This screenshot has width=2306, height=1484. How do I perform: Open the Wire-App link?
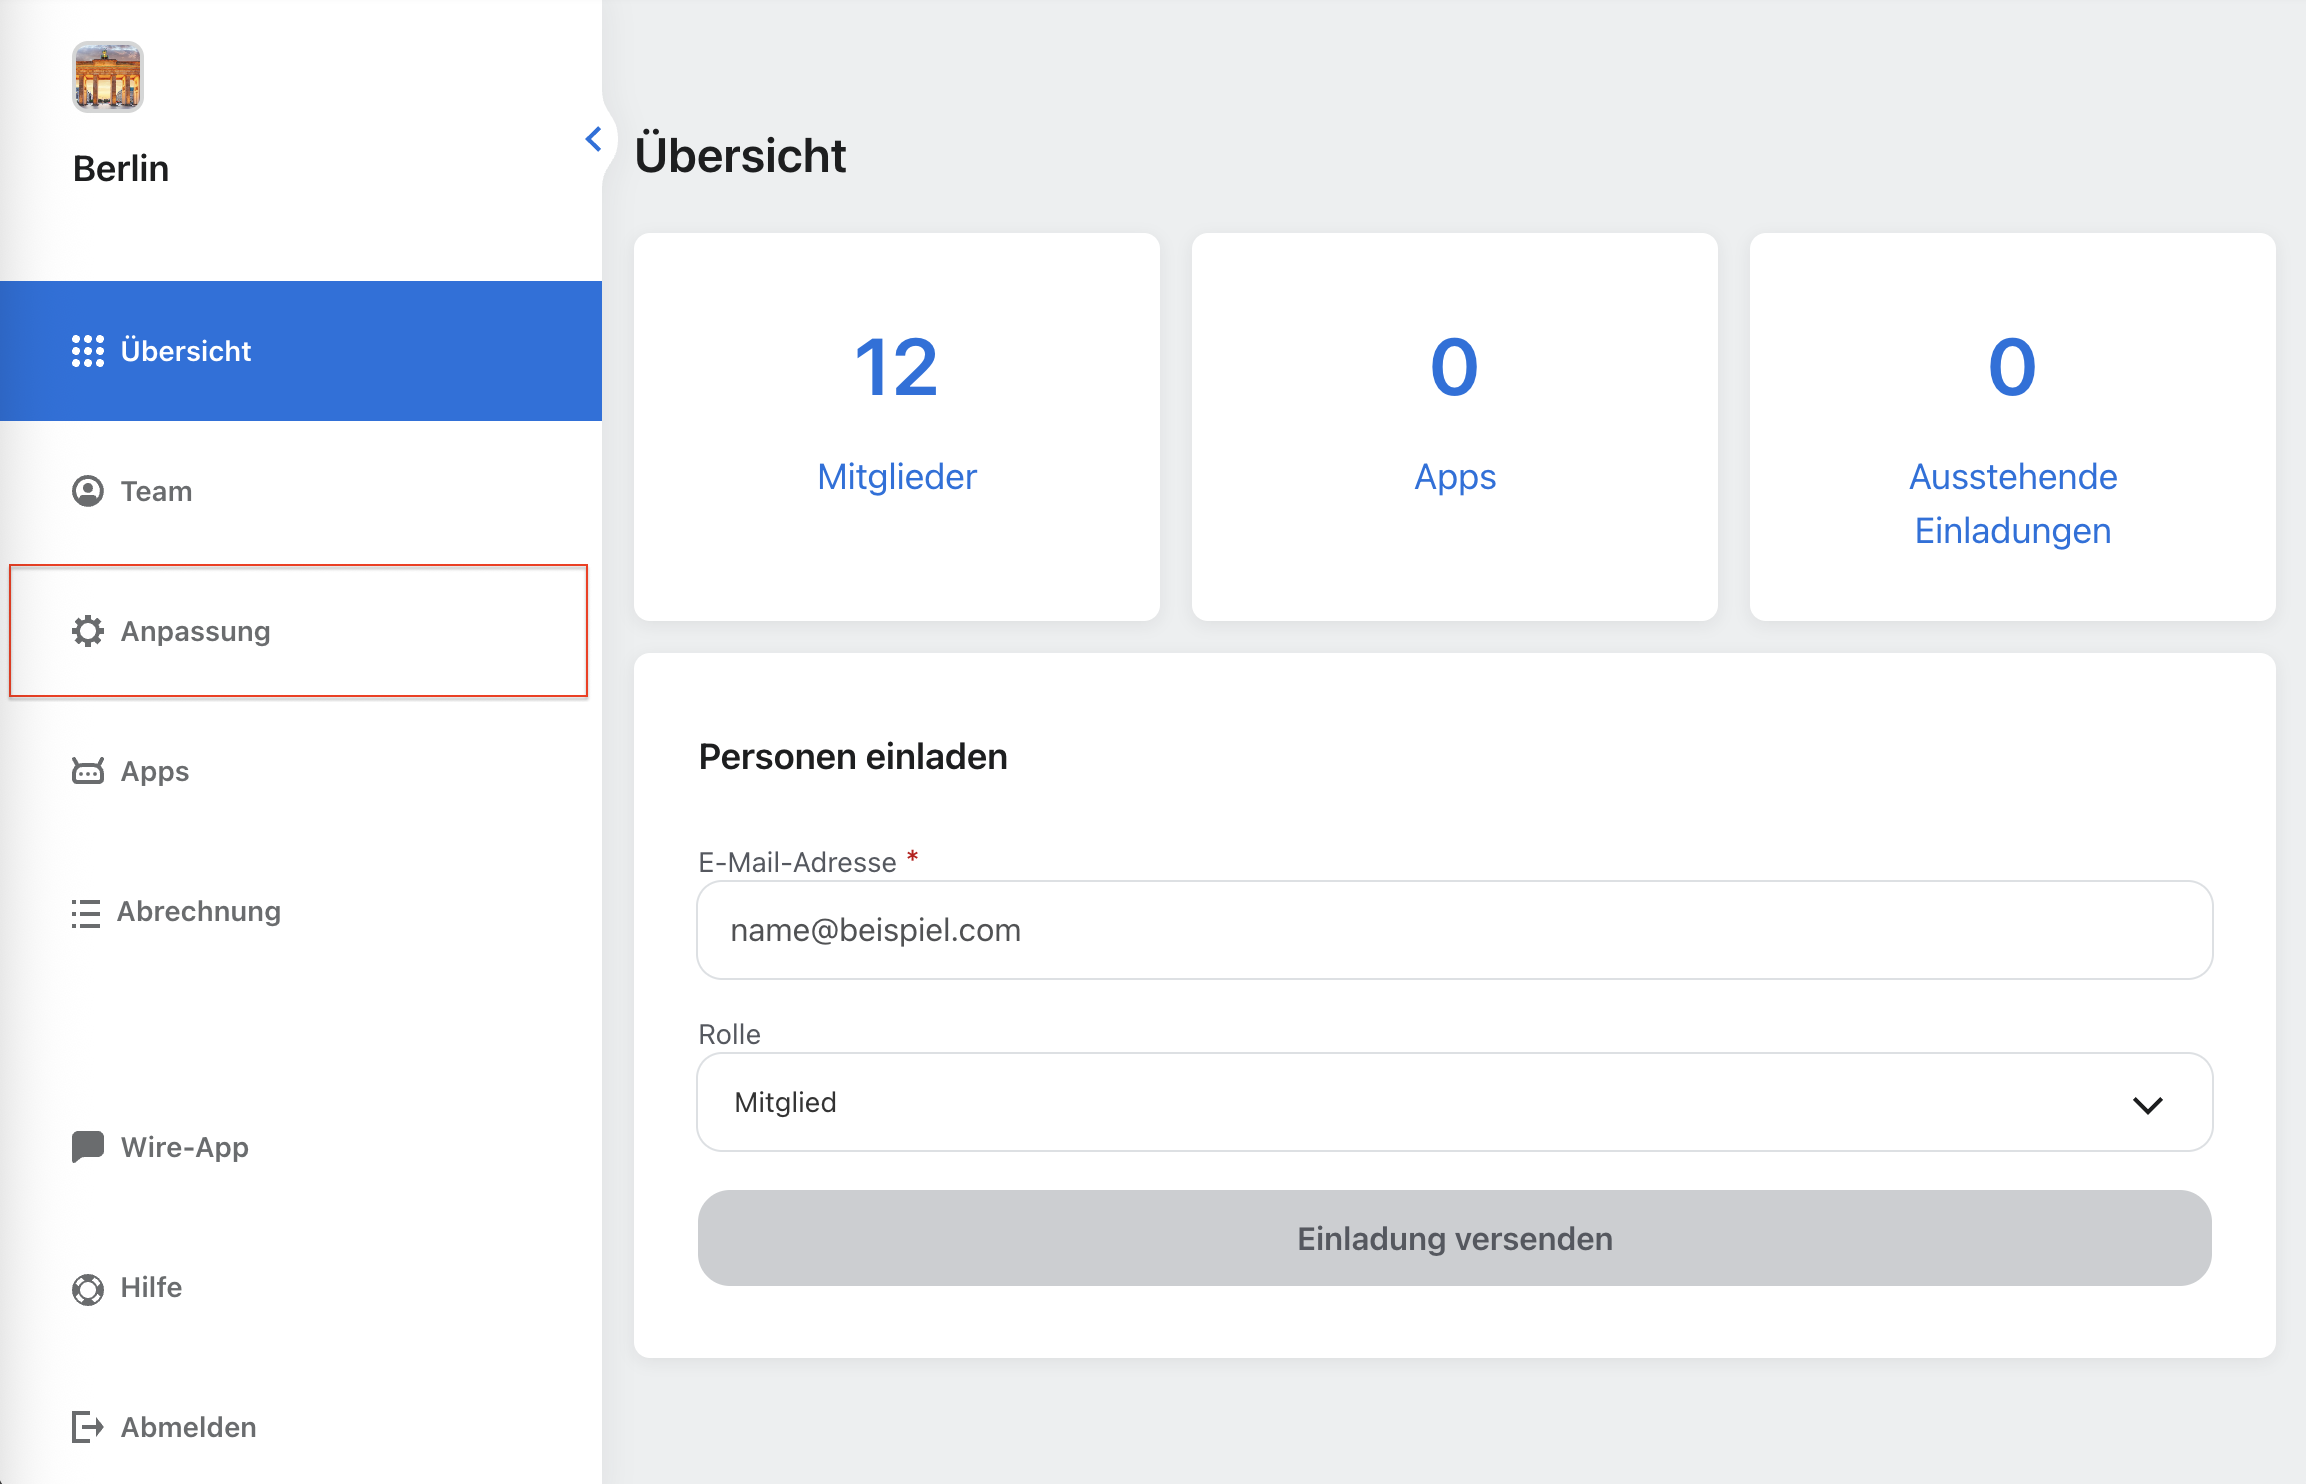301,1147
